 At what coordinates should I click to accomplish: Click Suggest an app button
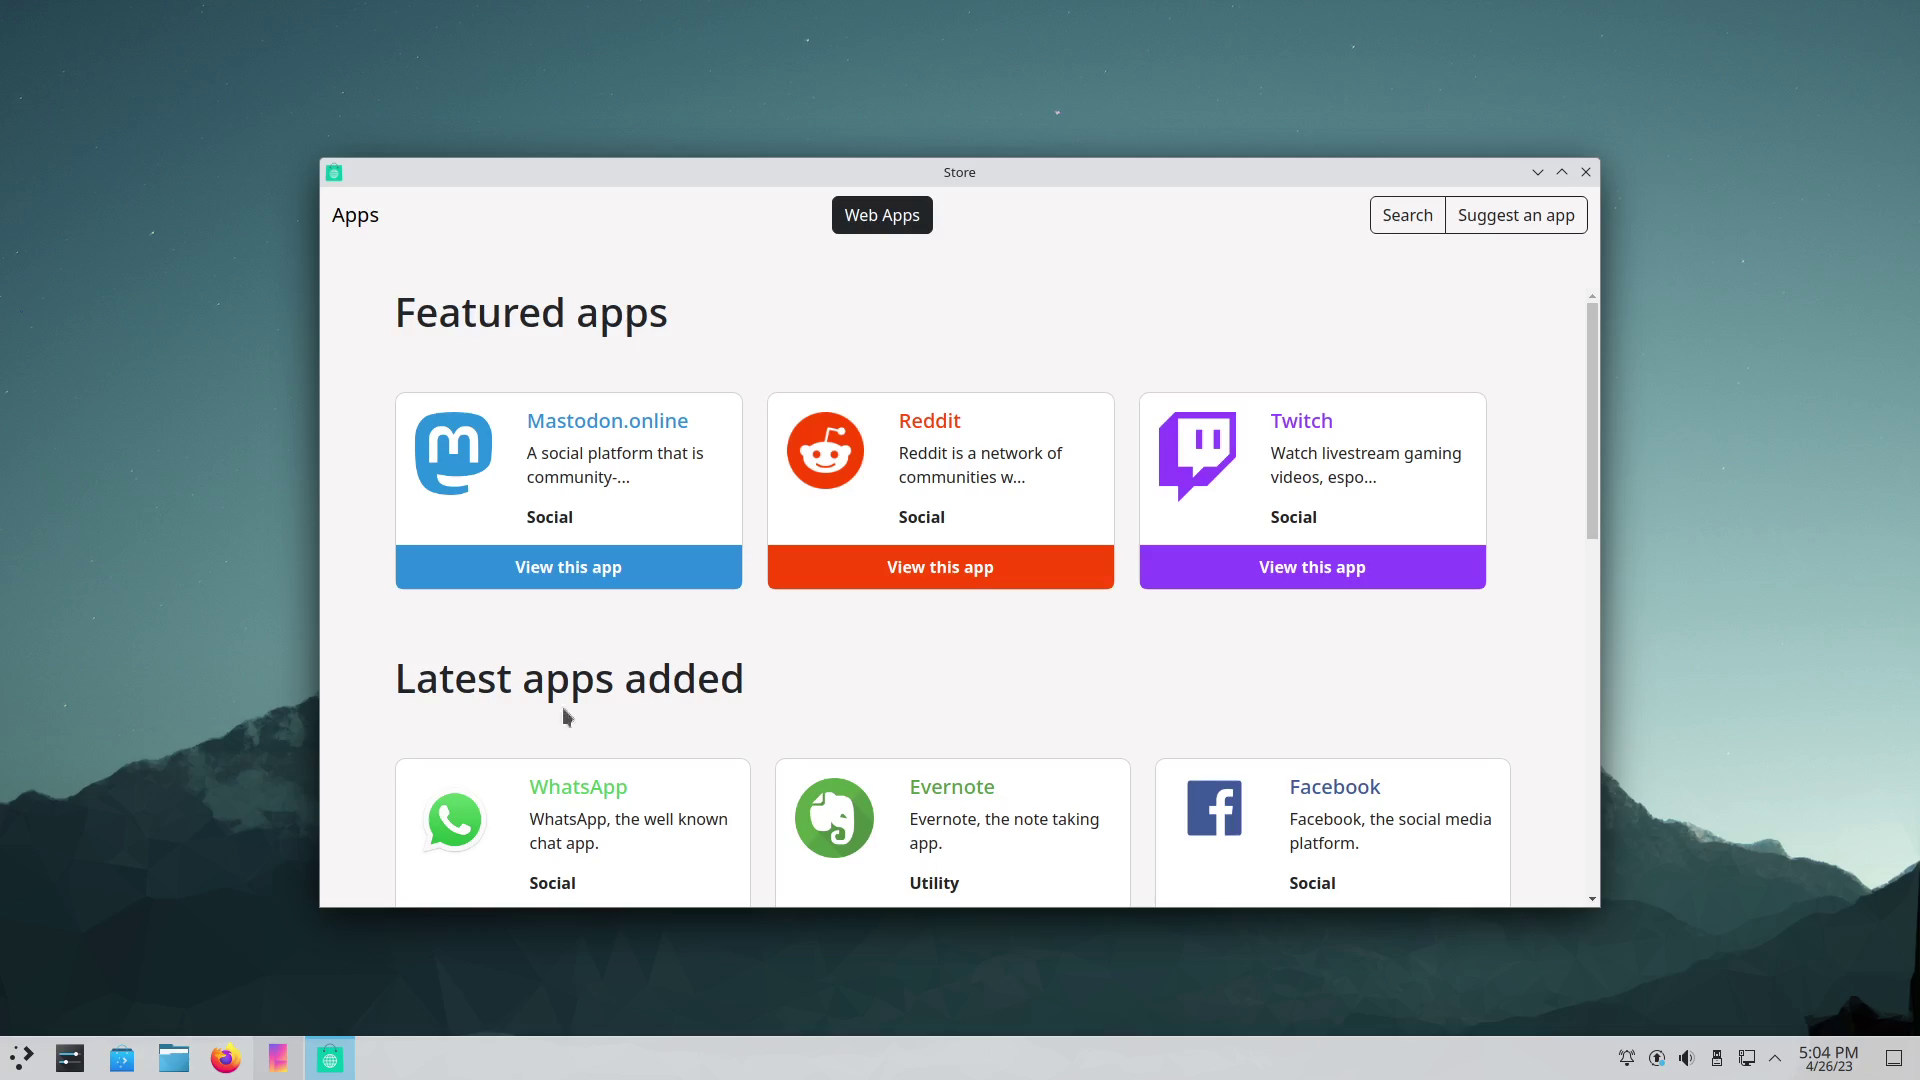point(1515,215)
